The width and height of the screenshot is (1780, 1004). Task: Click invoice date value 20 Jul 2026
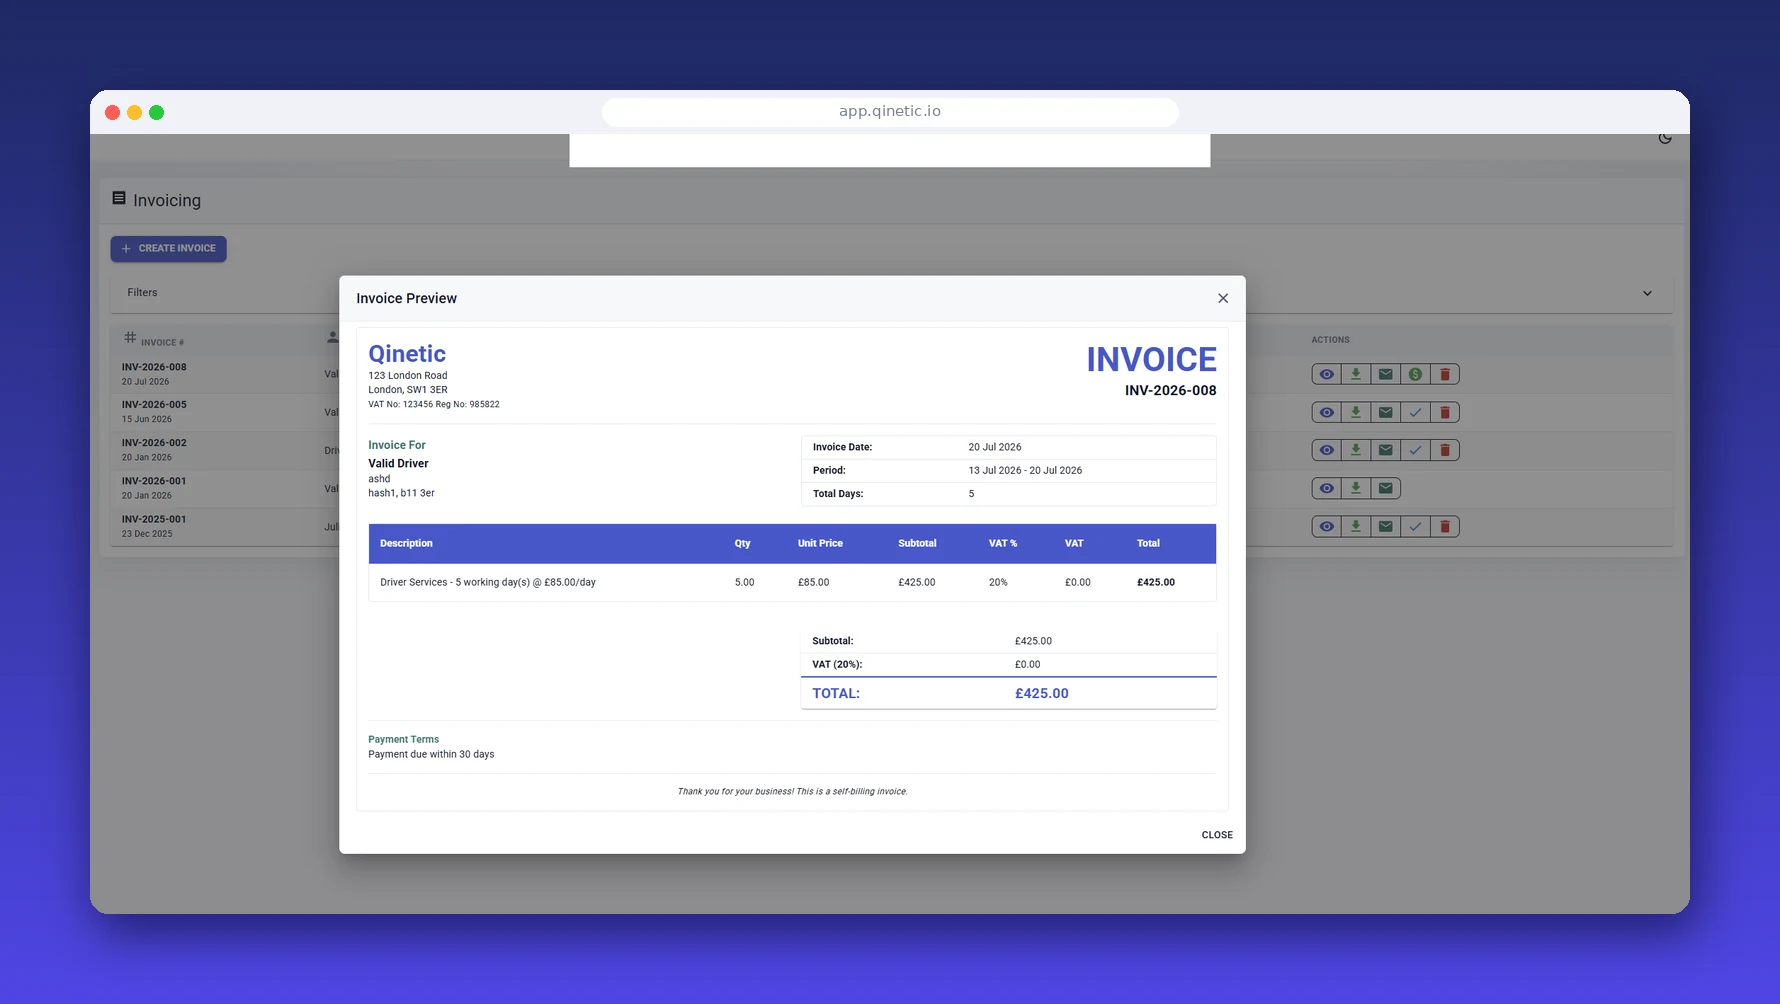(x=995, y=447)
